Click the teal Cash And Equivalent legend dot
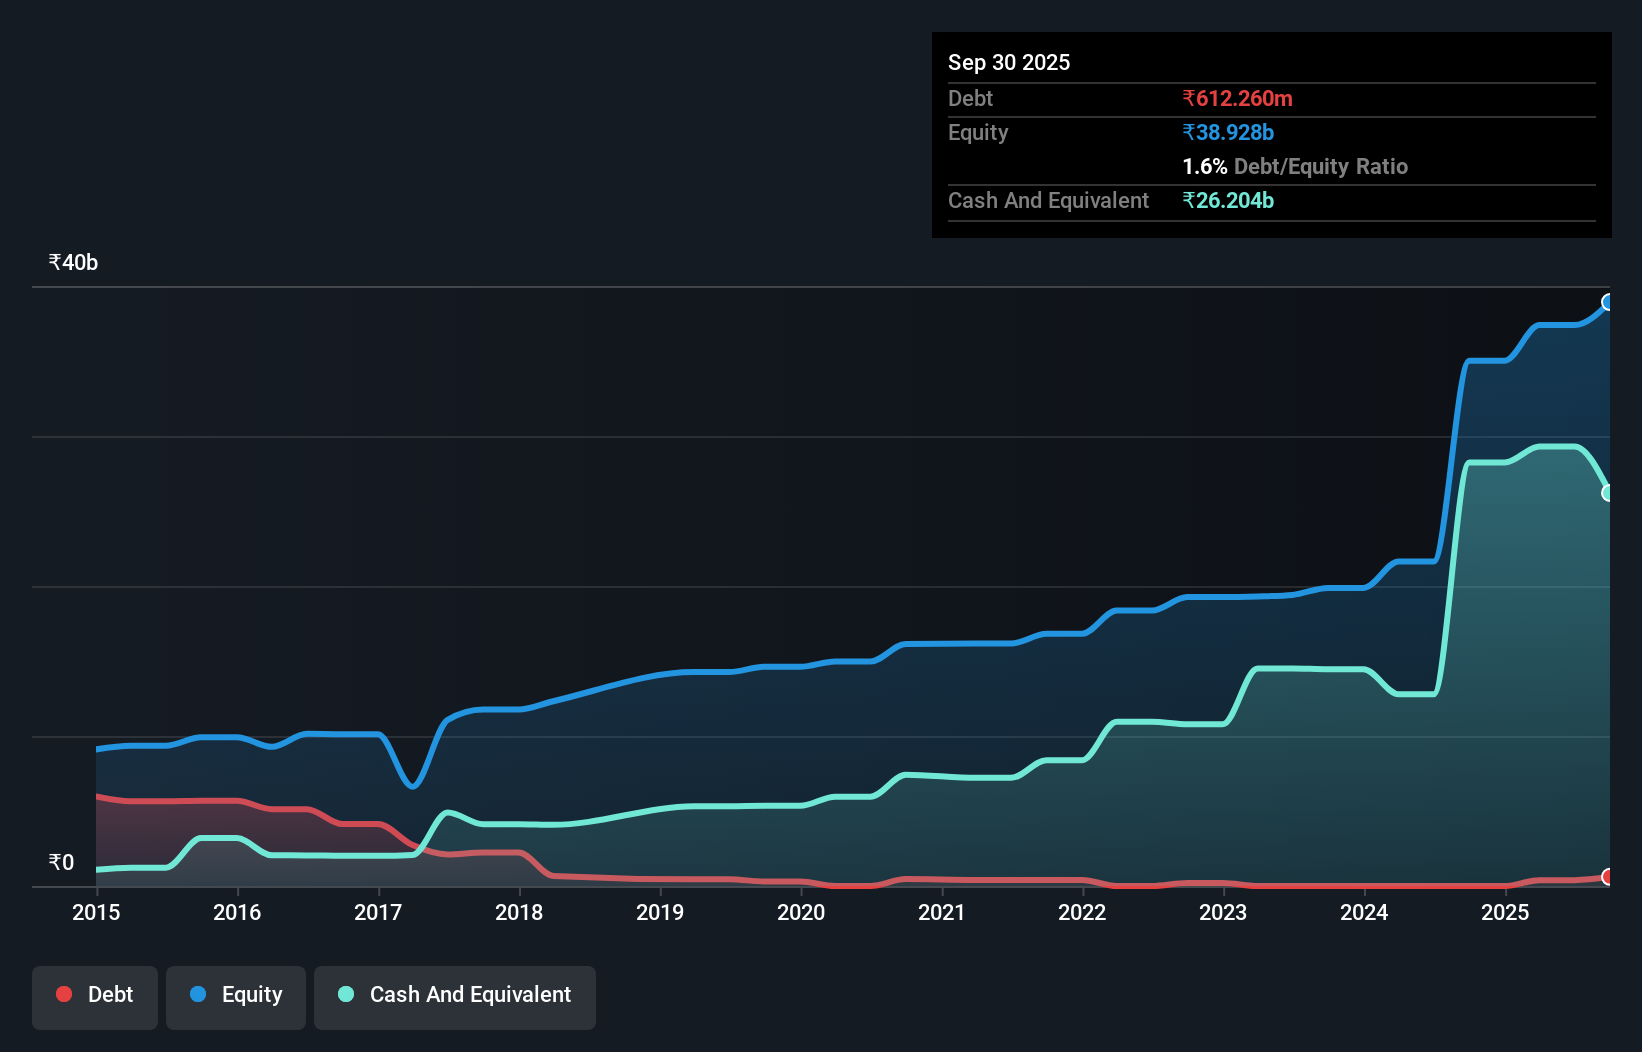The height and width of the screenshot is (1052, 1642). [x=345, y=994]
